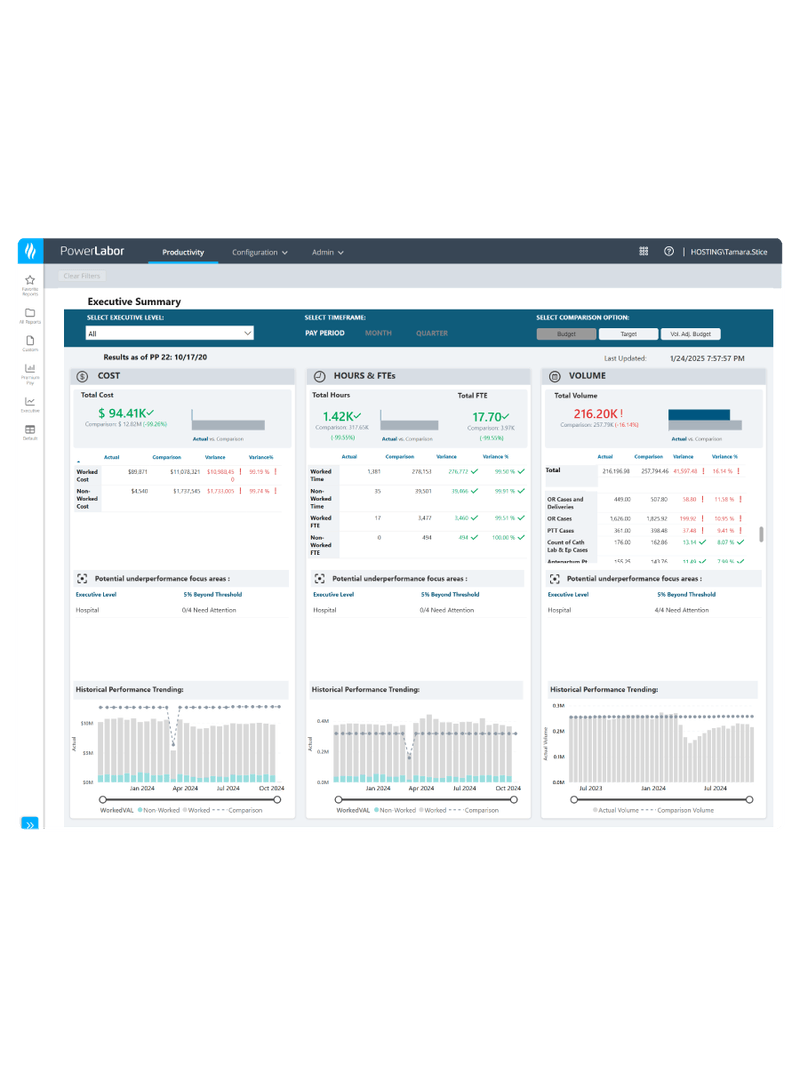Screen dimensions: 800x1067
Task: Click the focus icon in the Cost panel
Action: tap(82, 578)
